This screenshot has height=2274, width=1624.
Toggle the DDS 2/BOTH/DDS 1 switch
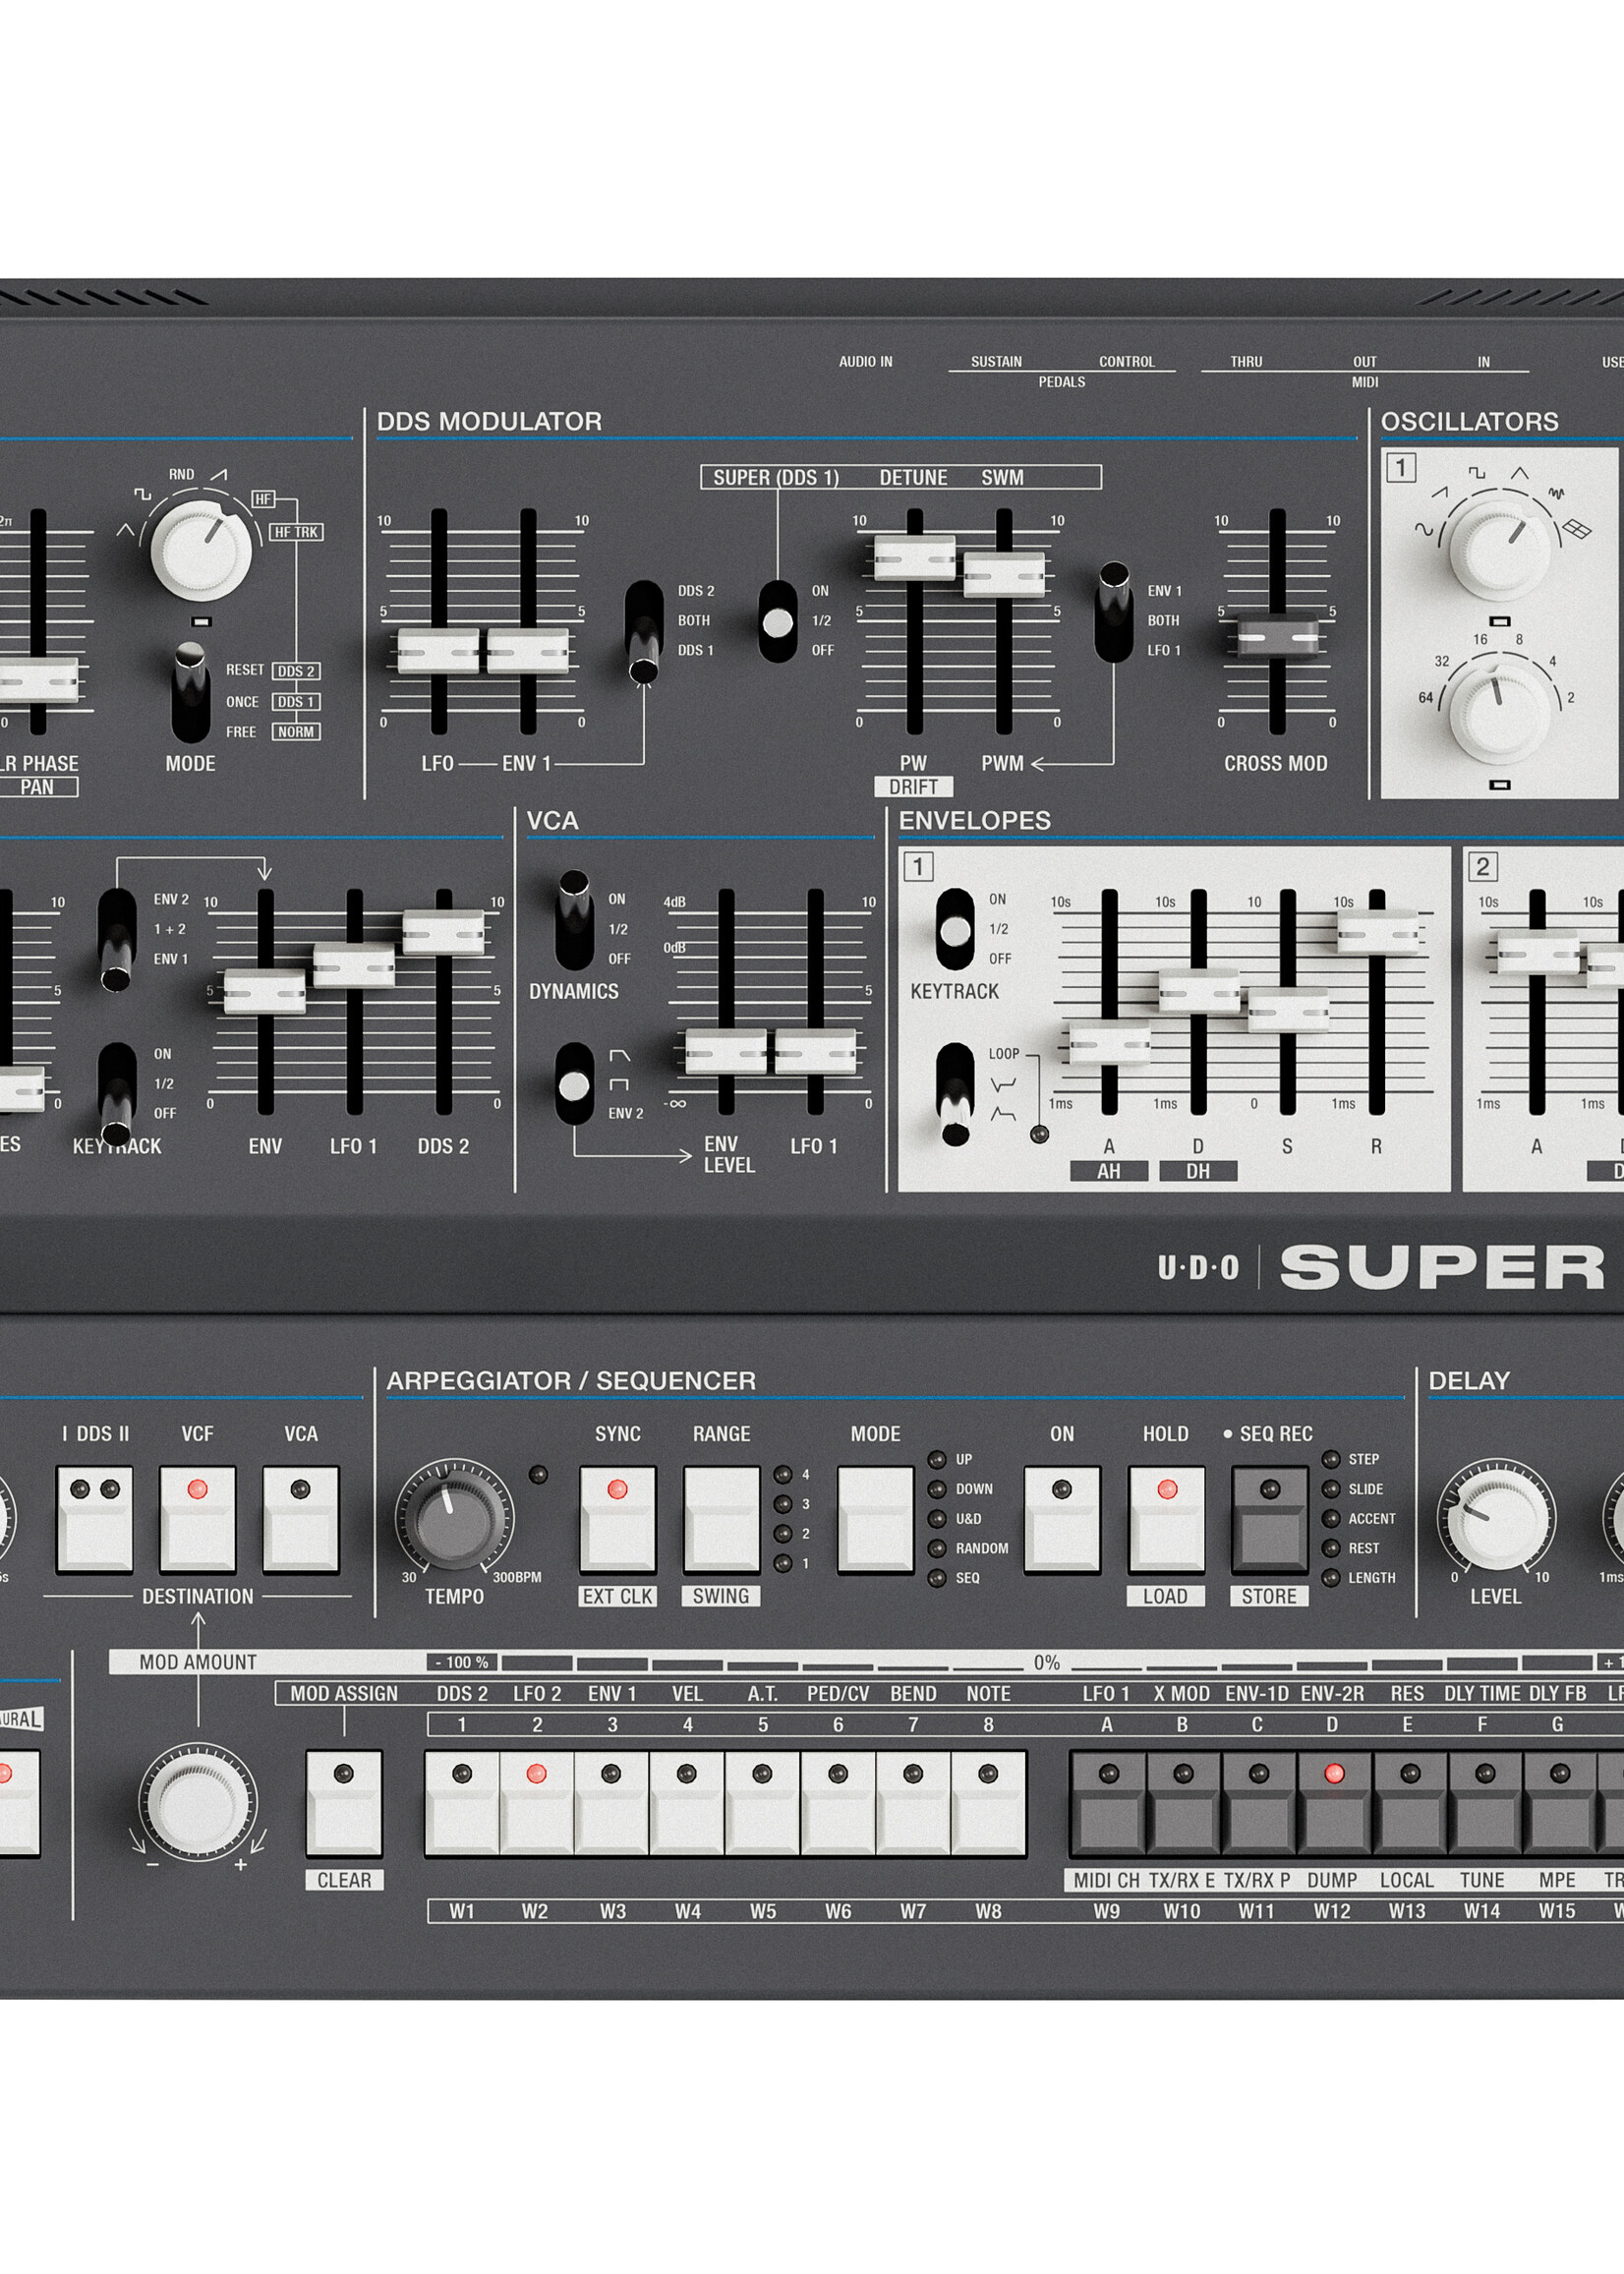click(x=644, y=631)
